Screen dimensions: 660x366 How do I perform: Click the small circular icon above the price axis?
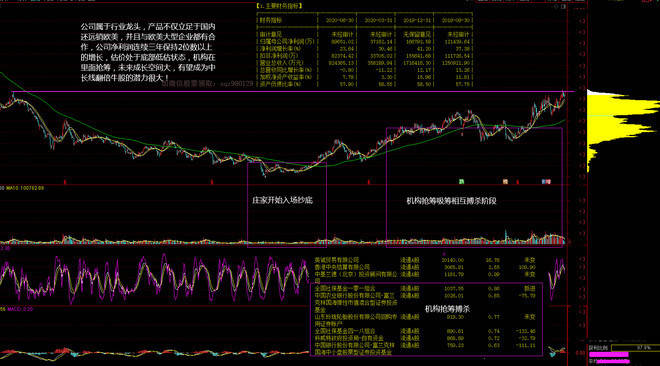click(x=556, y=7)
